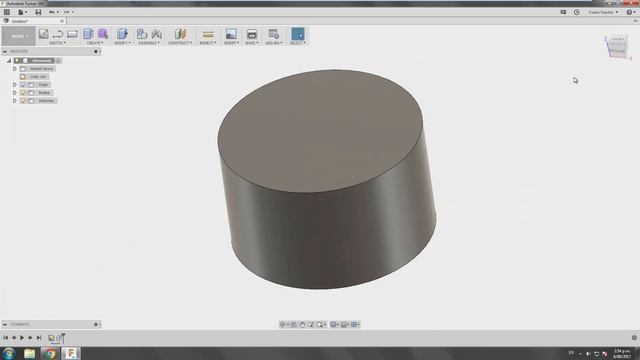The height and width of the screenshot is (360, 640).
Task: Select the Press Pull modify icon
Action: 122,34
